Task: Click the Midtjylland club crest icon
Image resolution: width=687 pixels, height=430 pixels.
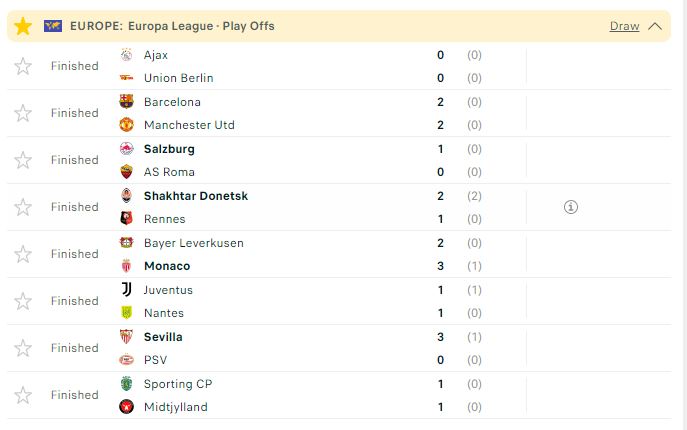Action: point(126,407)
